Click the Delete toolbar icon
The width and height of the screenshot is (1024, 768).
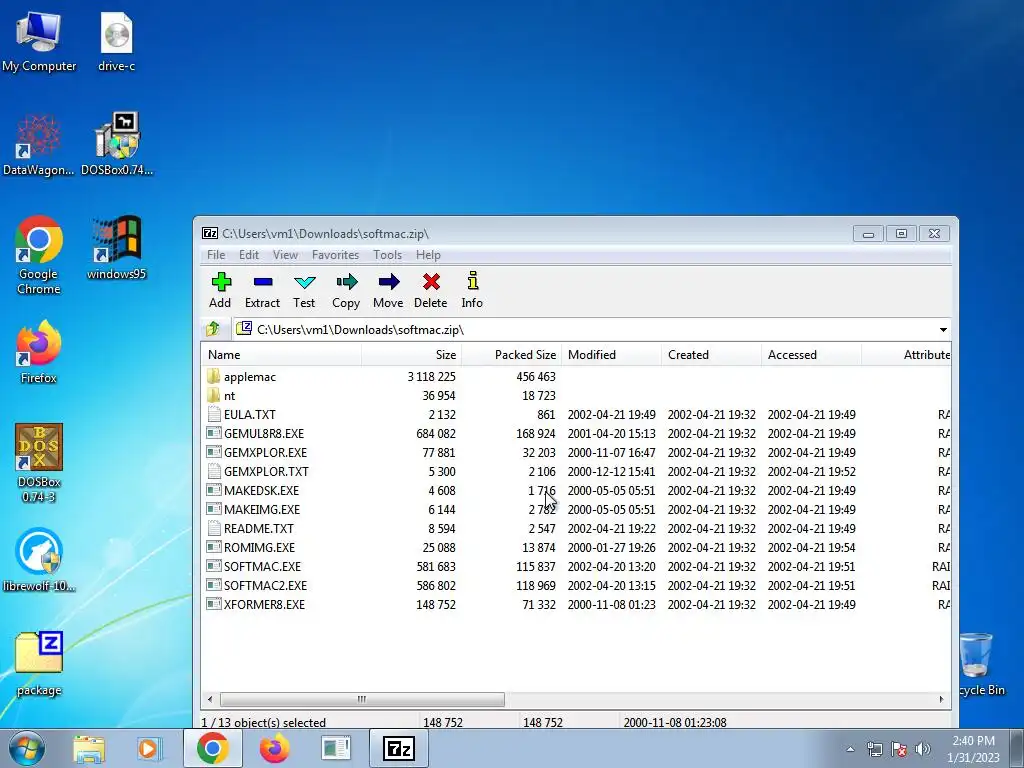click(431, 282)
